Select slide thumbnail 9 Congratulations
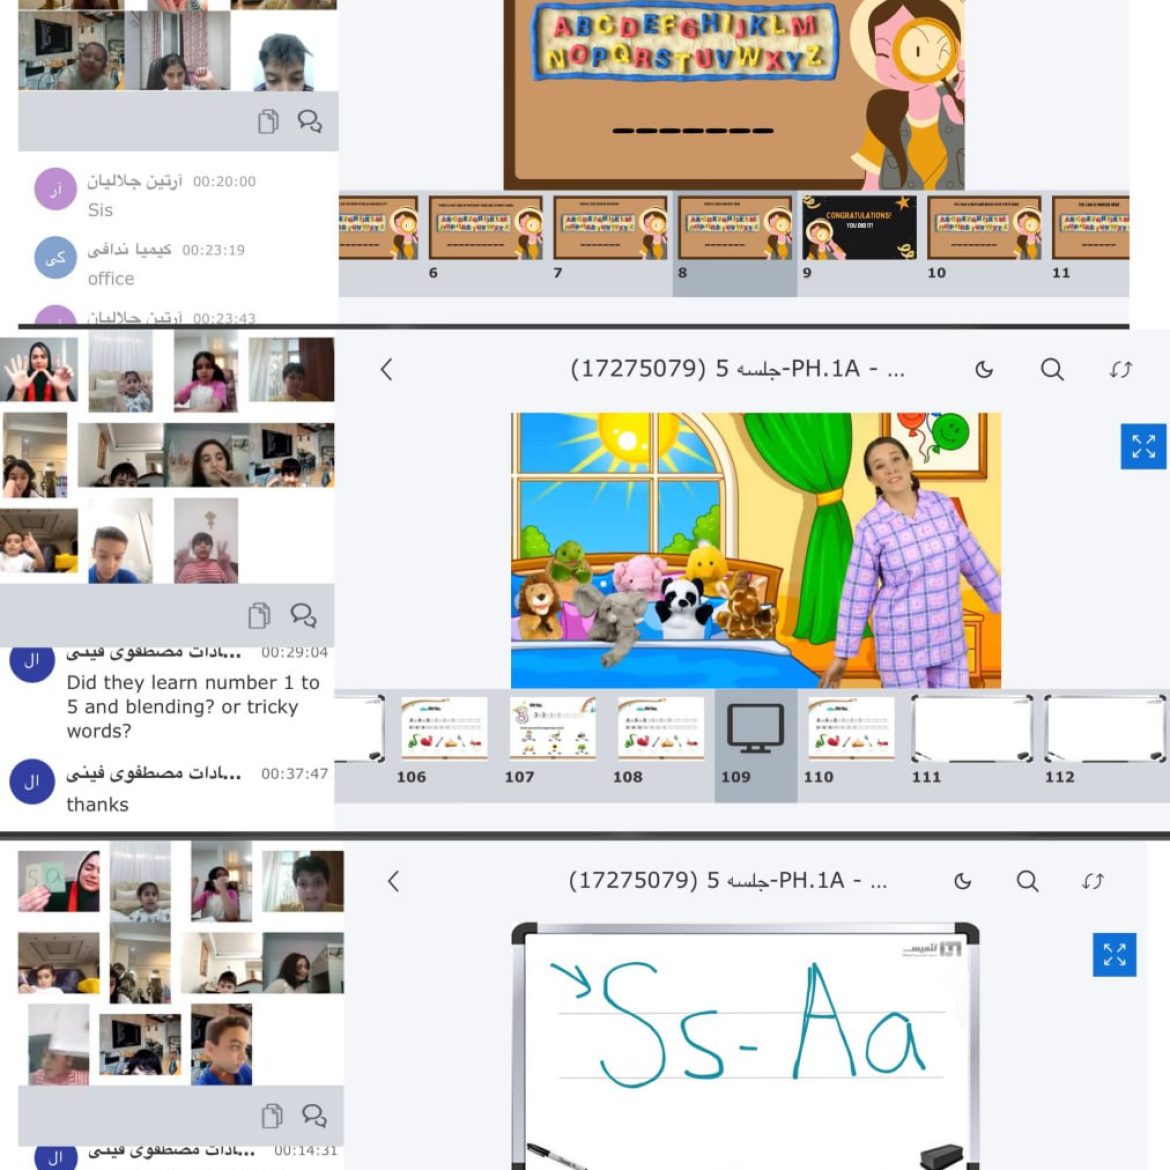 click(859, 229)
